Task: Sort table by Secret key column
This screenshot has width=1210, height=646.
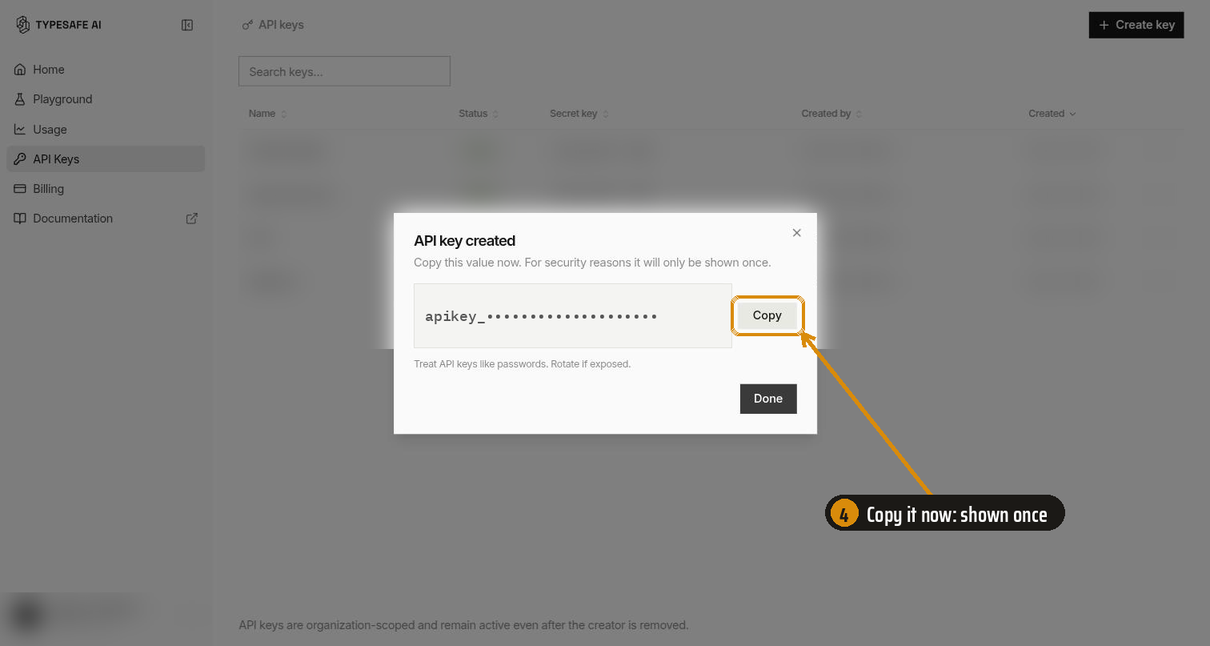Action: [x=579, y=114]
